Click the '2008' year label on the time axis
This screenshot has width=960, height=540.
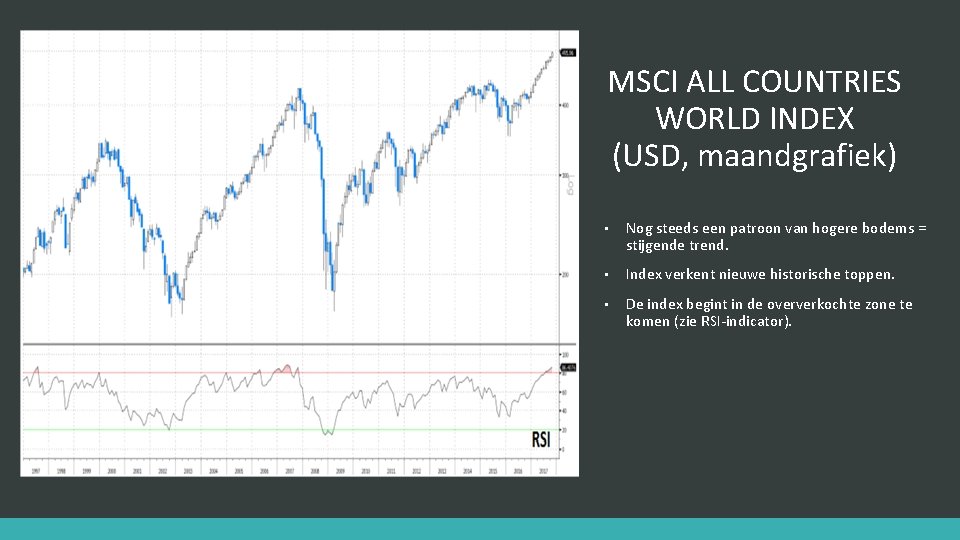315,471
